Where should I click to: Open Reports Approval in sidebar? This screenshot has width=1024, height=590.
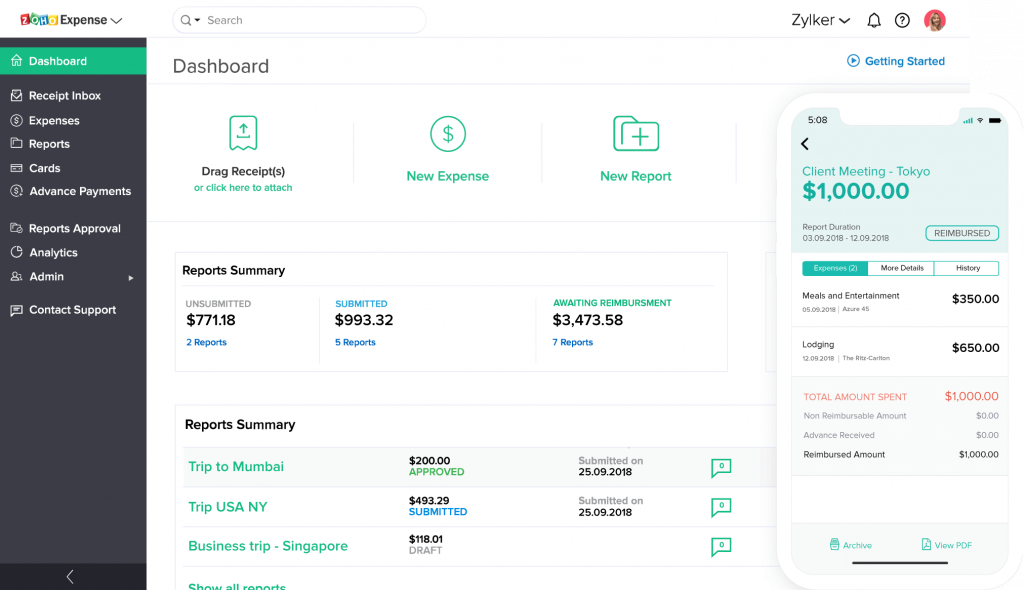73,228
